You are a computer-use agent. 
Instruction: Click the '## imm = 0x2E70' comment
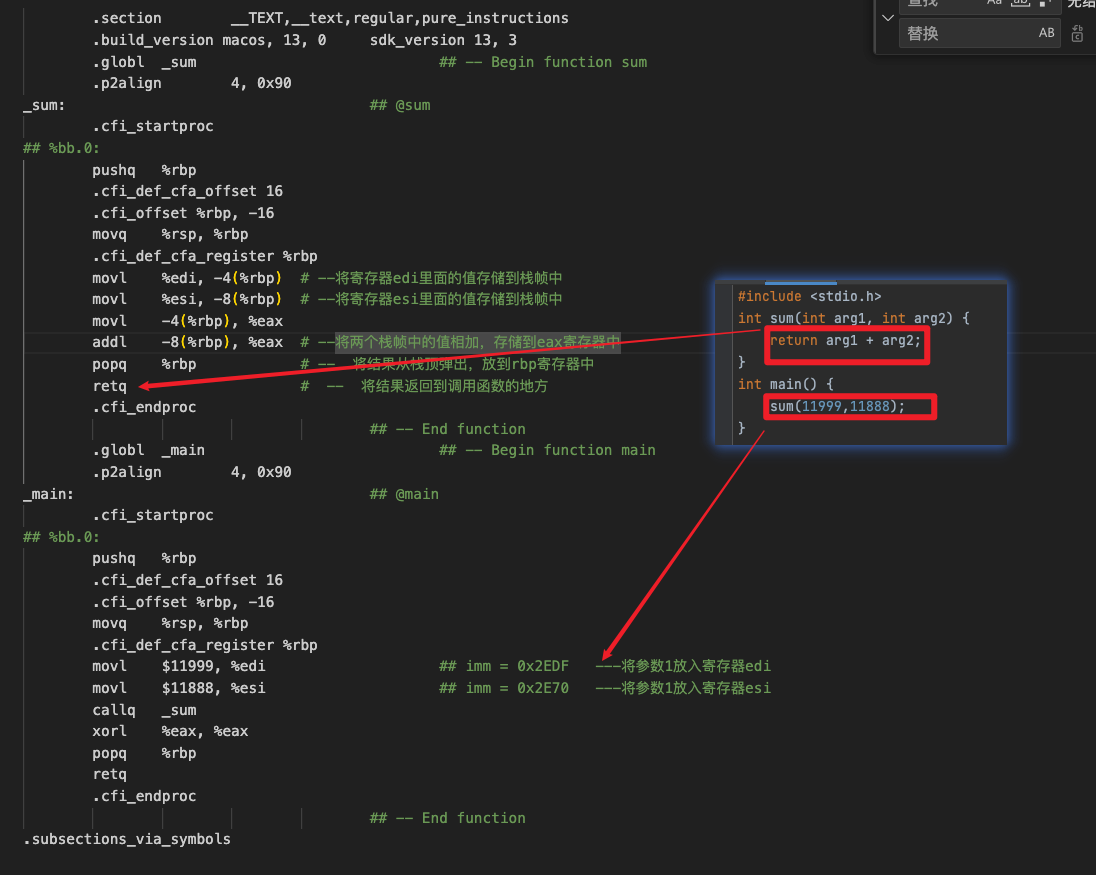point(504,688)
